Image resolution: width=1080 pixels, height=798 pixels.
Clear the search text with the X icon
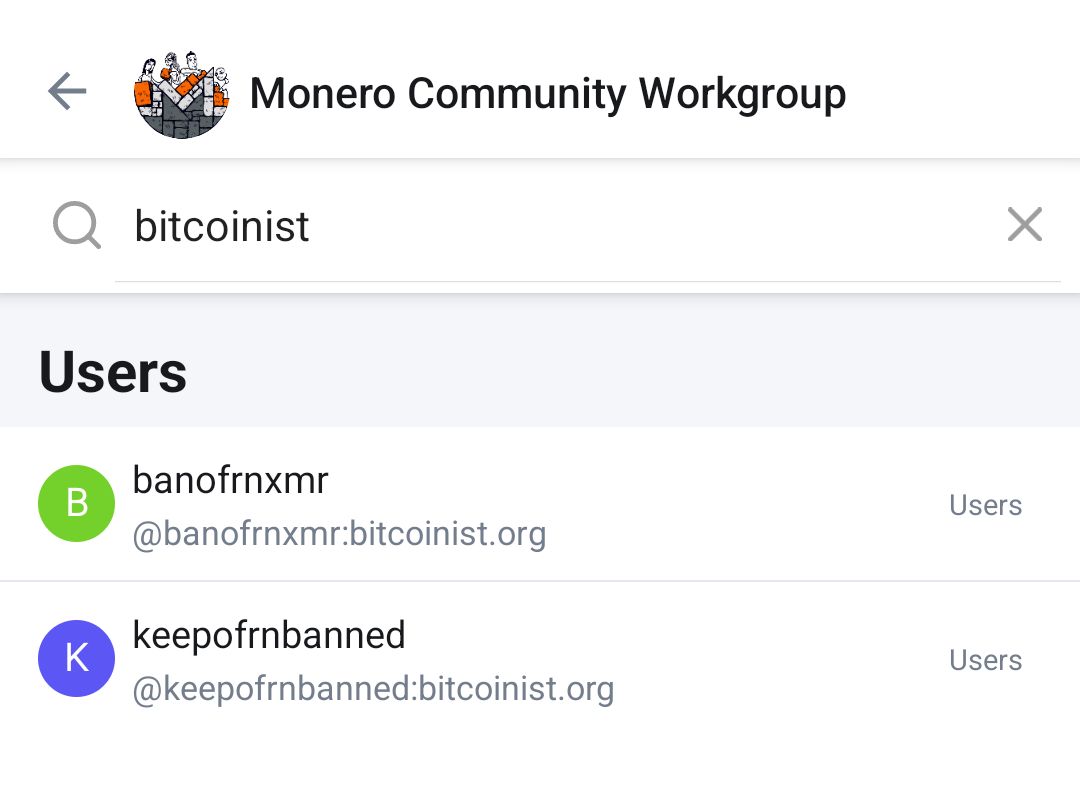point(1025,225)
